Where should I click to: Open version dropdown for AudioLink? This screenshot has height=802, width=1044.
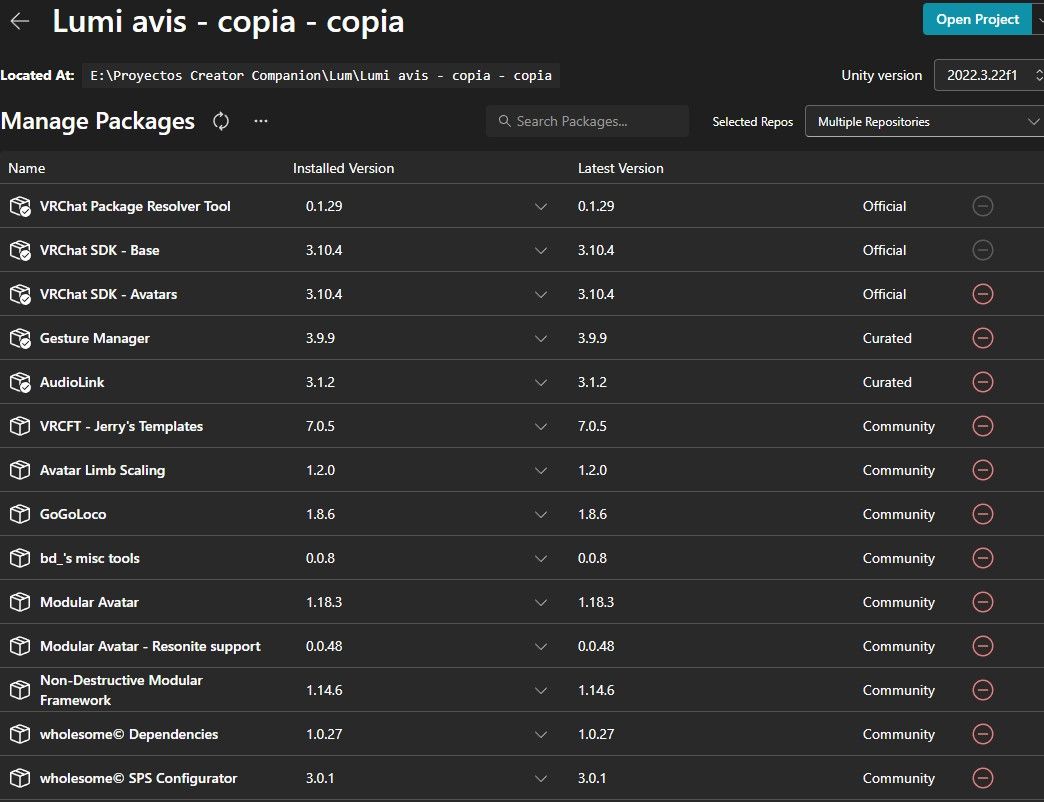coord(541,383)
